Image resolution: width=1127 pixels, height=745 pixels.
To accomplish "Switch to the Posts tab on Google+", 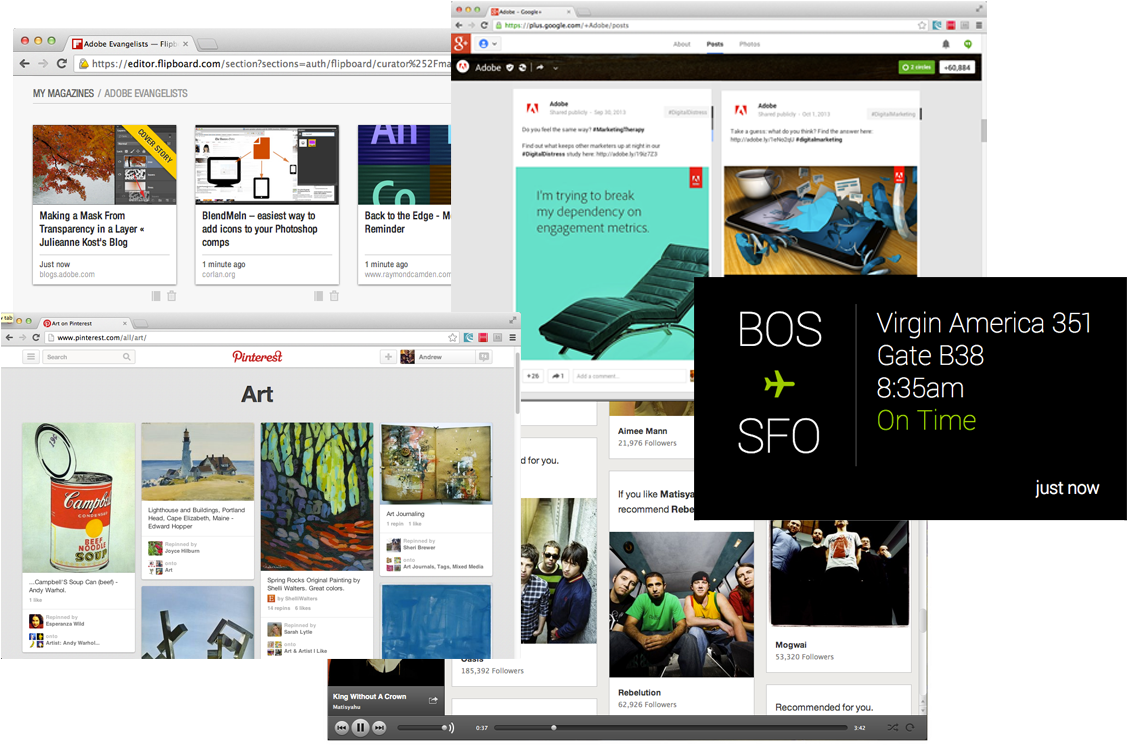I will (714, 45).
